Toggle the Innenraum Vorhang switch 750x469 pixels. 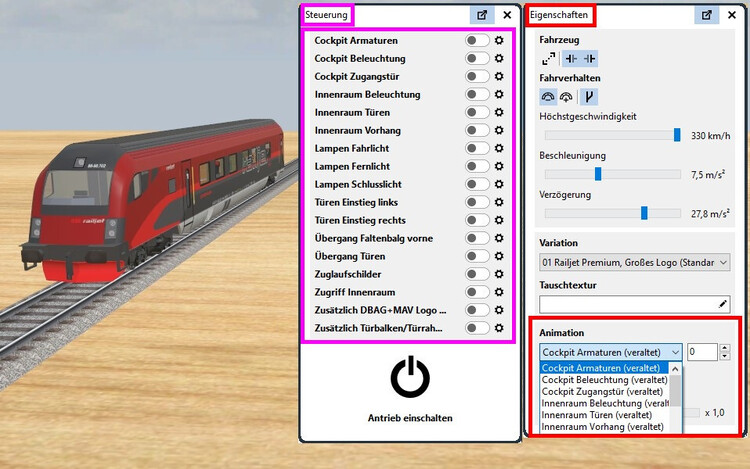tap(477, 130)
